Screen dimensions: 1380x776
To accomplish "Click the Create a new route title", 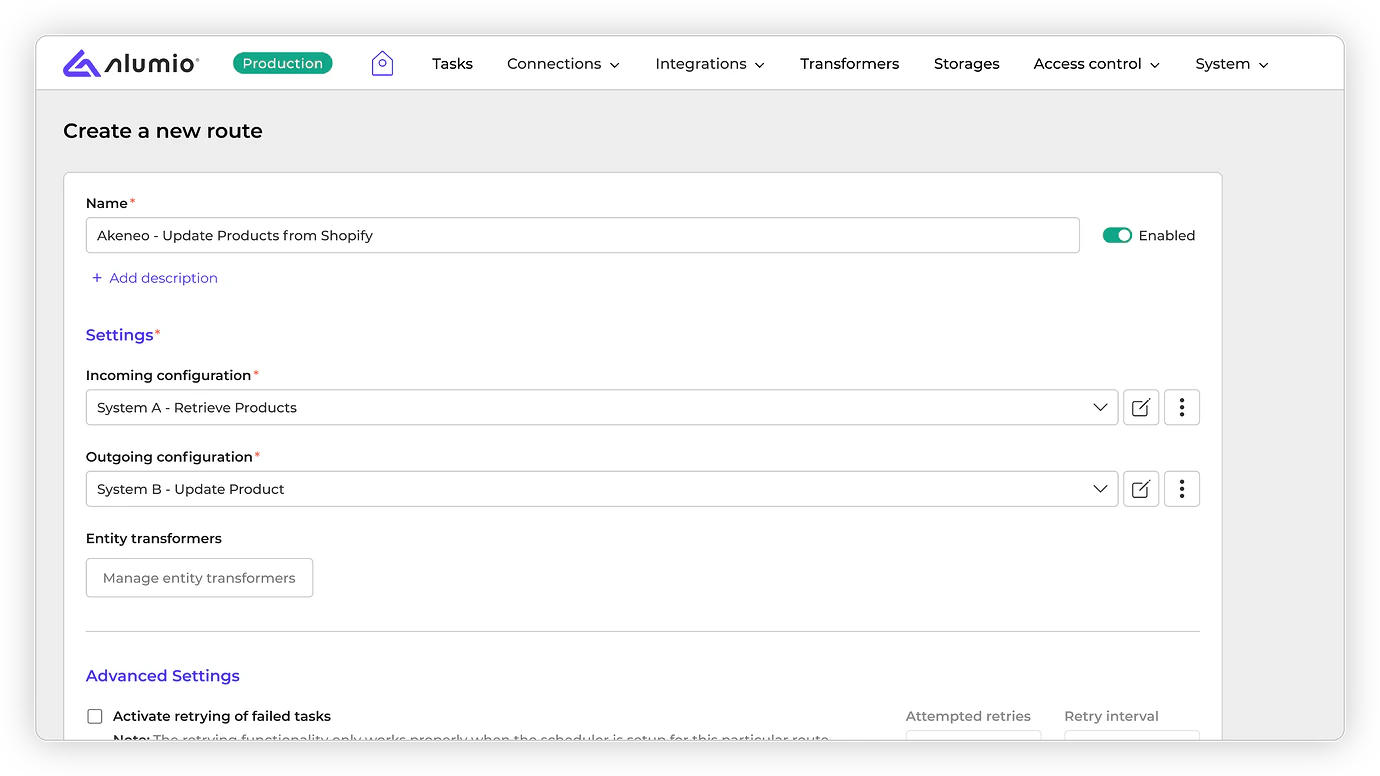I will [163, 131].
